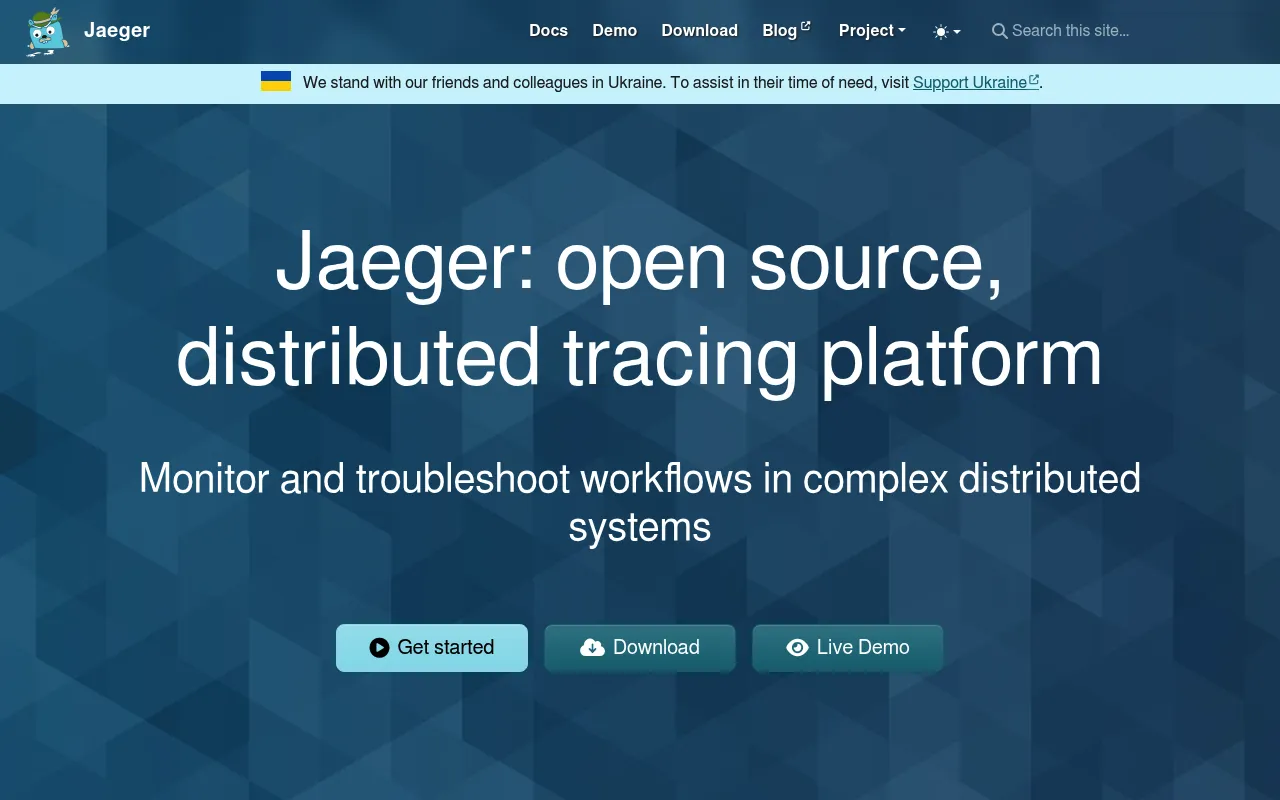Go to the Download page in navbar

coord(699,31)
